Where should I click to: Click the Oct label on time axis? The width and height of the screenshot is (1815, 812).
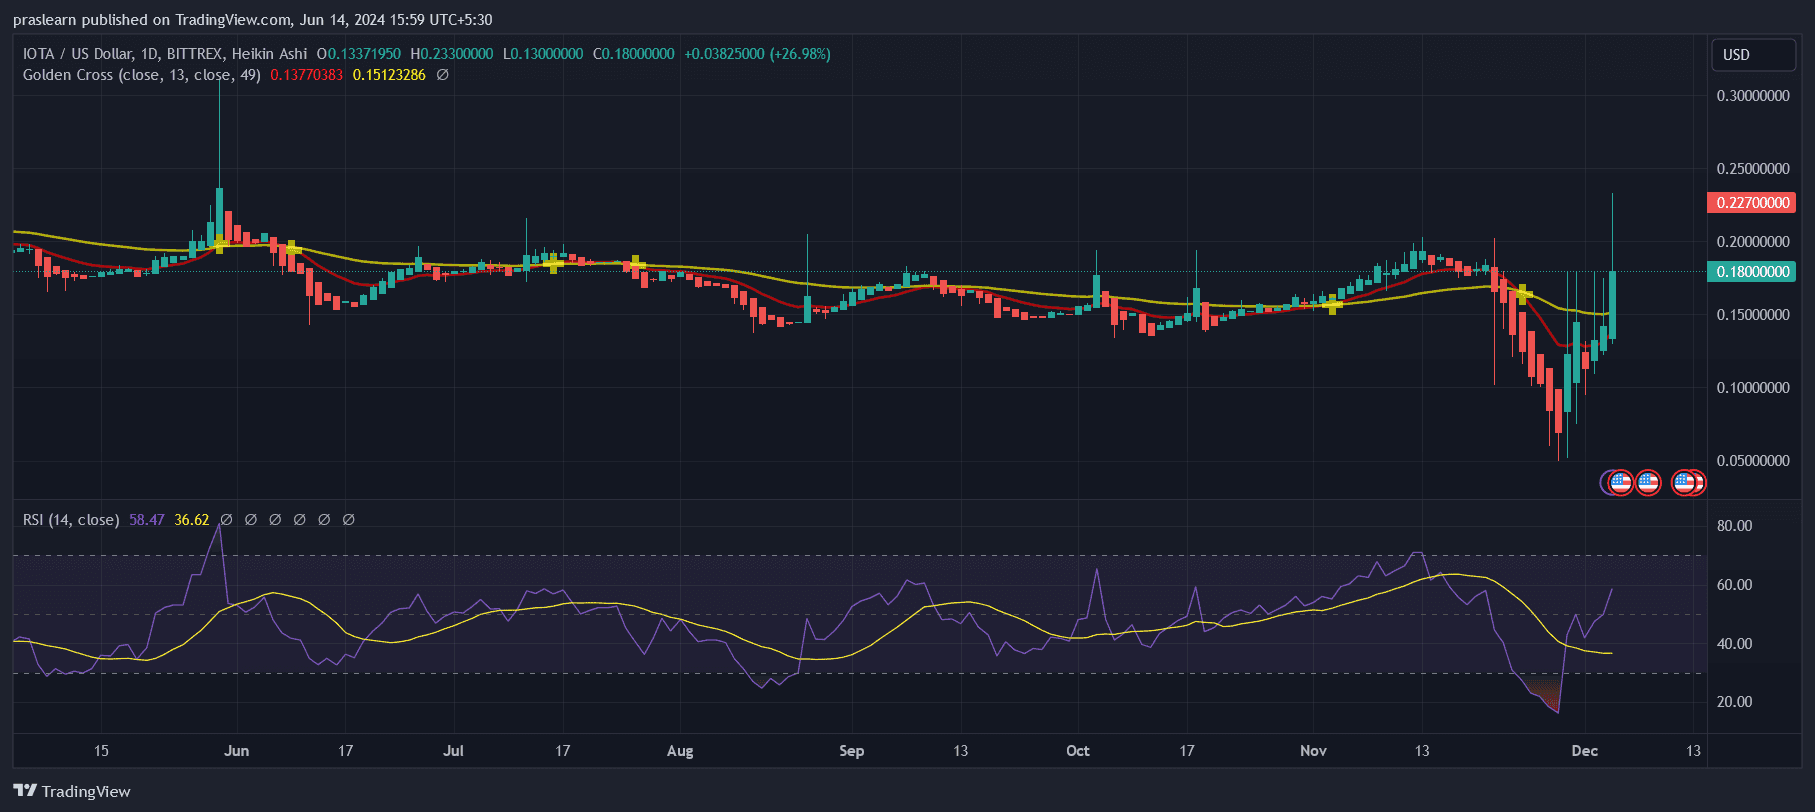[1078, 751]
